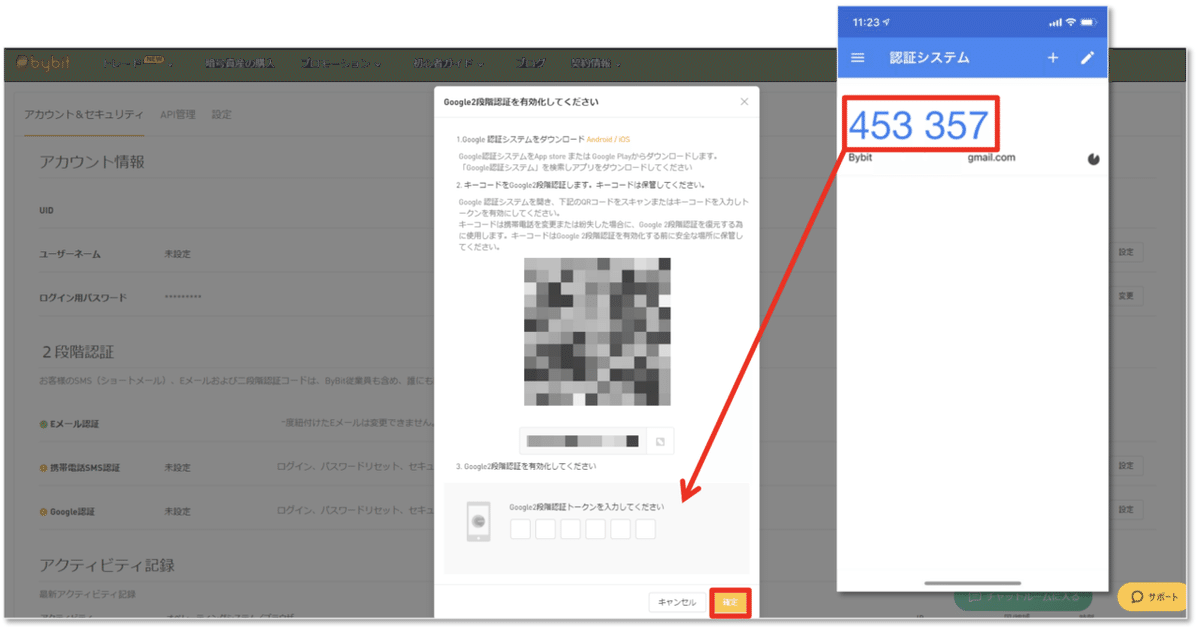Click 設定 button for 携帯電話SMS認証 row
Viewport: 1200px width, 632px height.
point(1126,466)
